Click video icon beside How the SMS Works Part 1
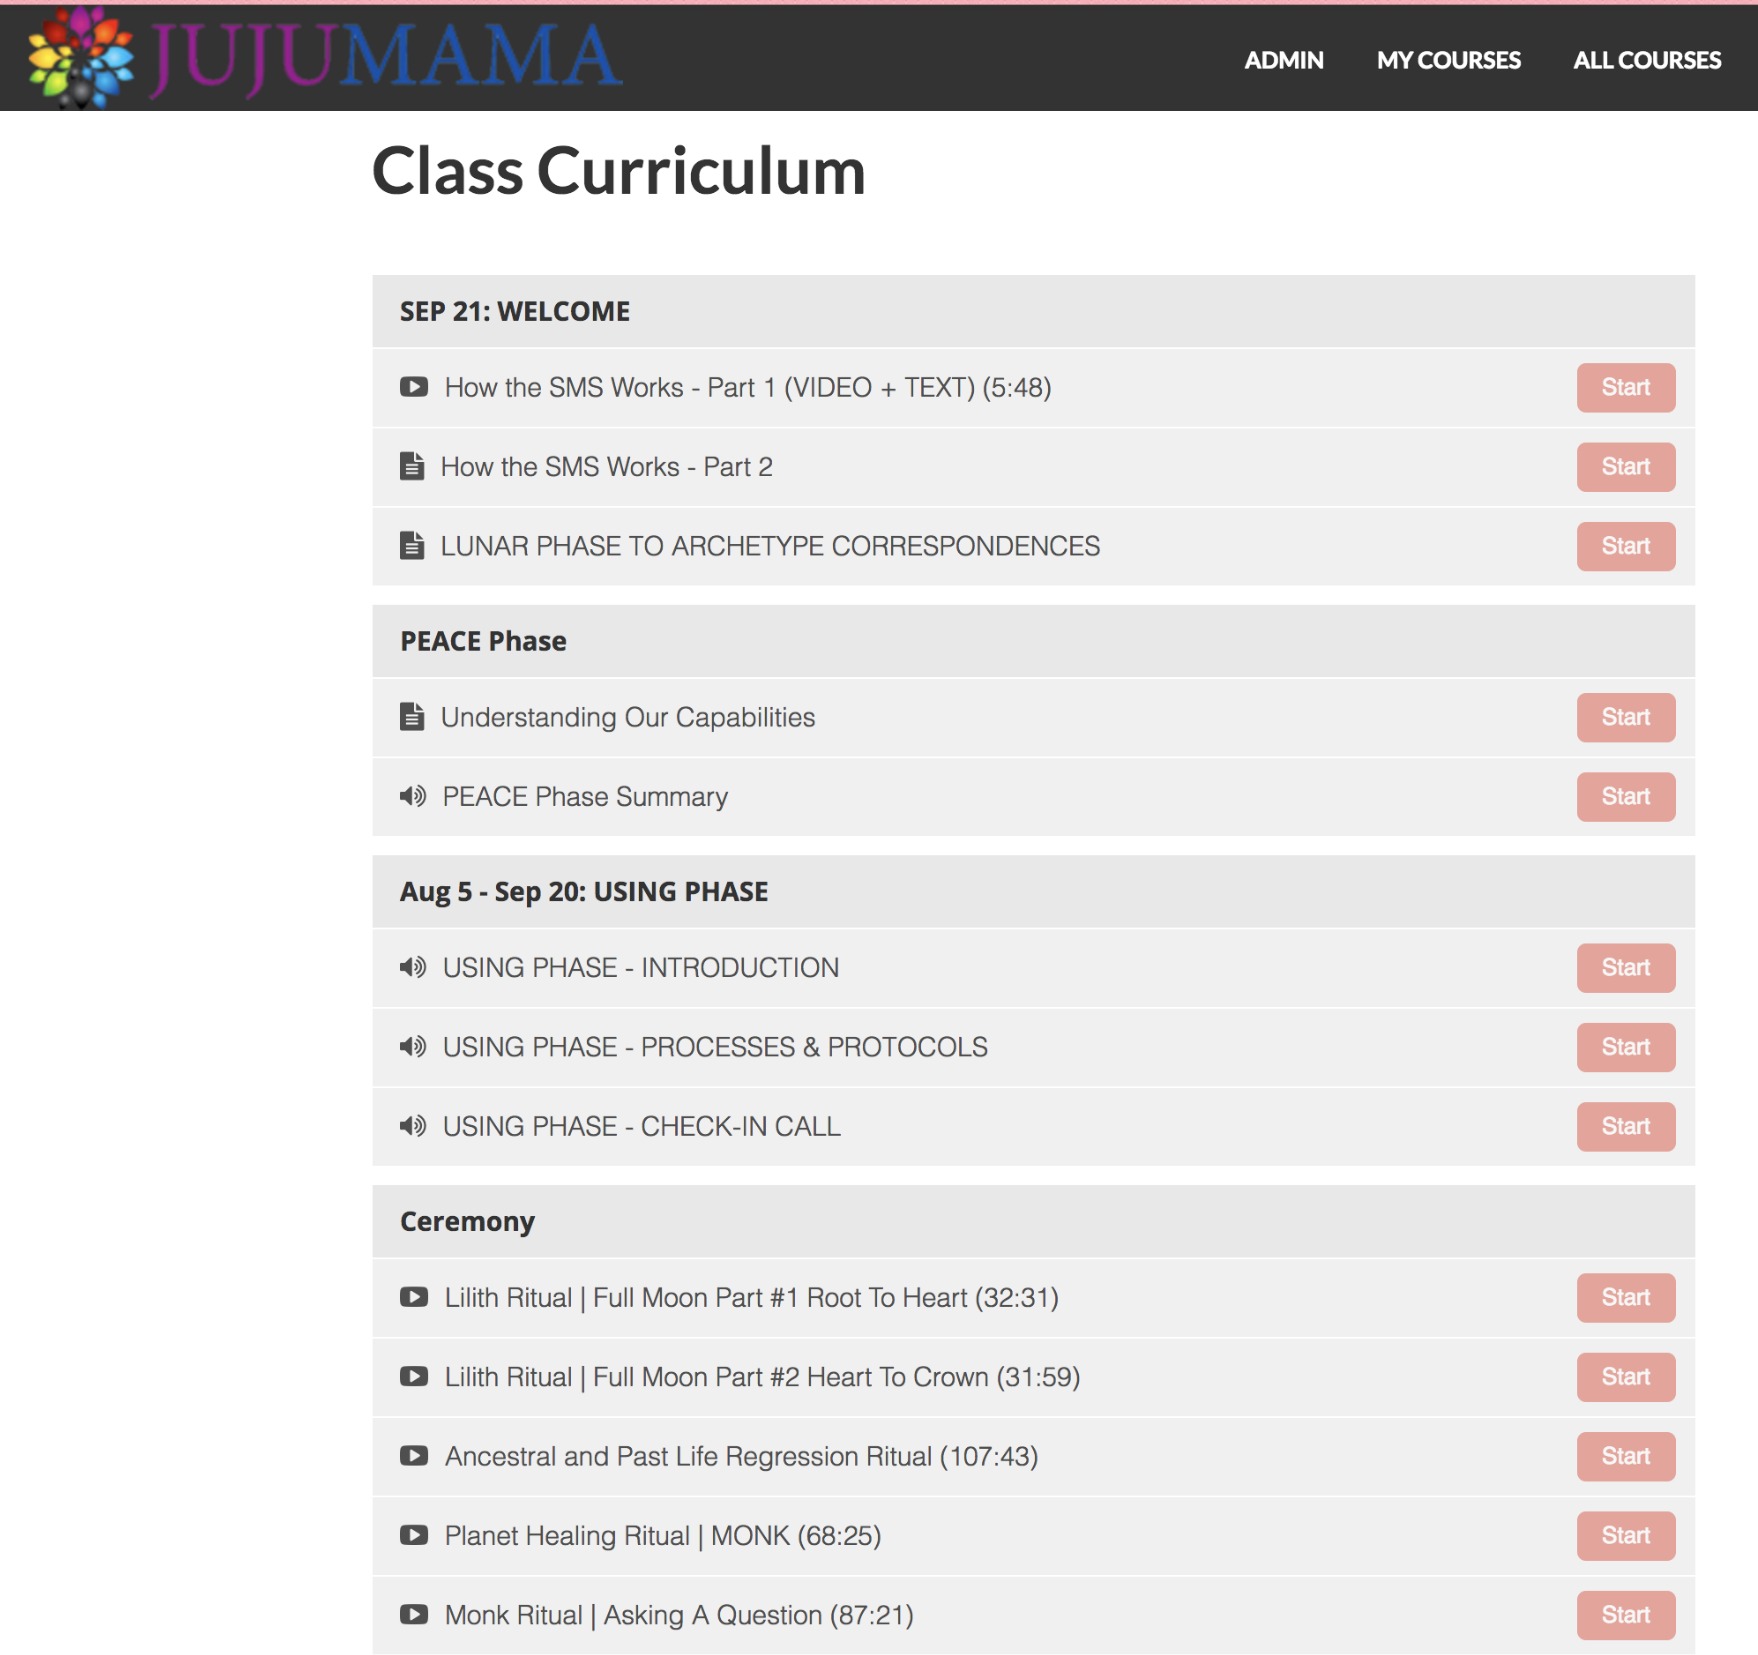Screen dimensions: 1758x1655 coord(414,387)
